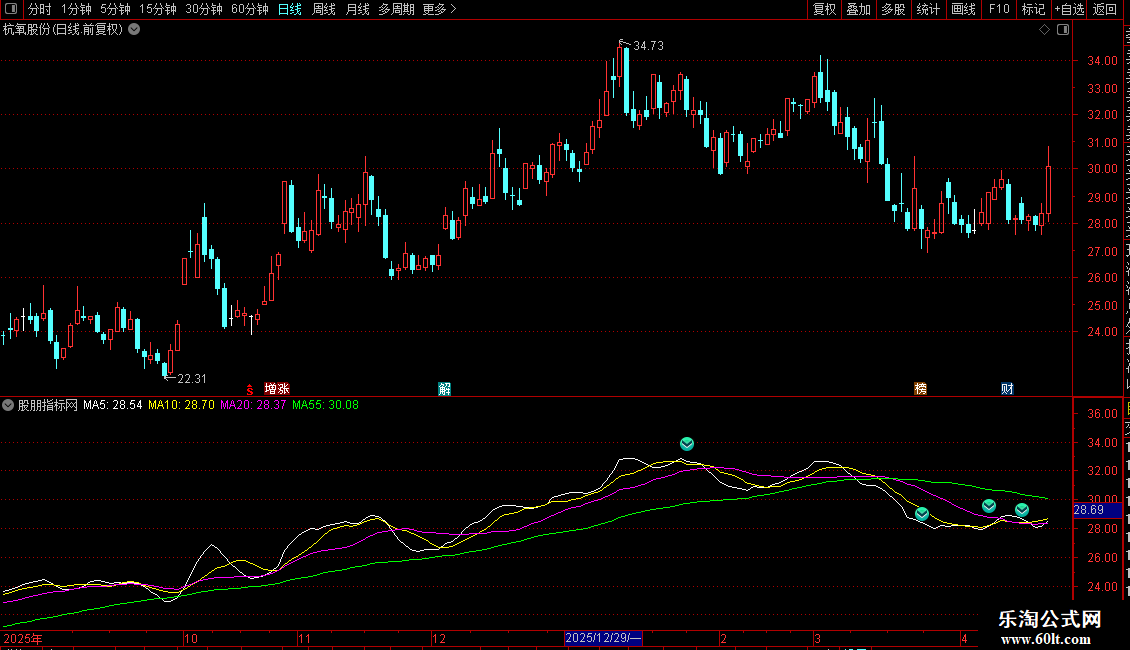Click the 复权 button

click(824, 9)
